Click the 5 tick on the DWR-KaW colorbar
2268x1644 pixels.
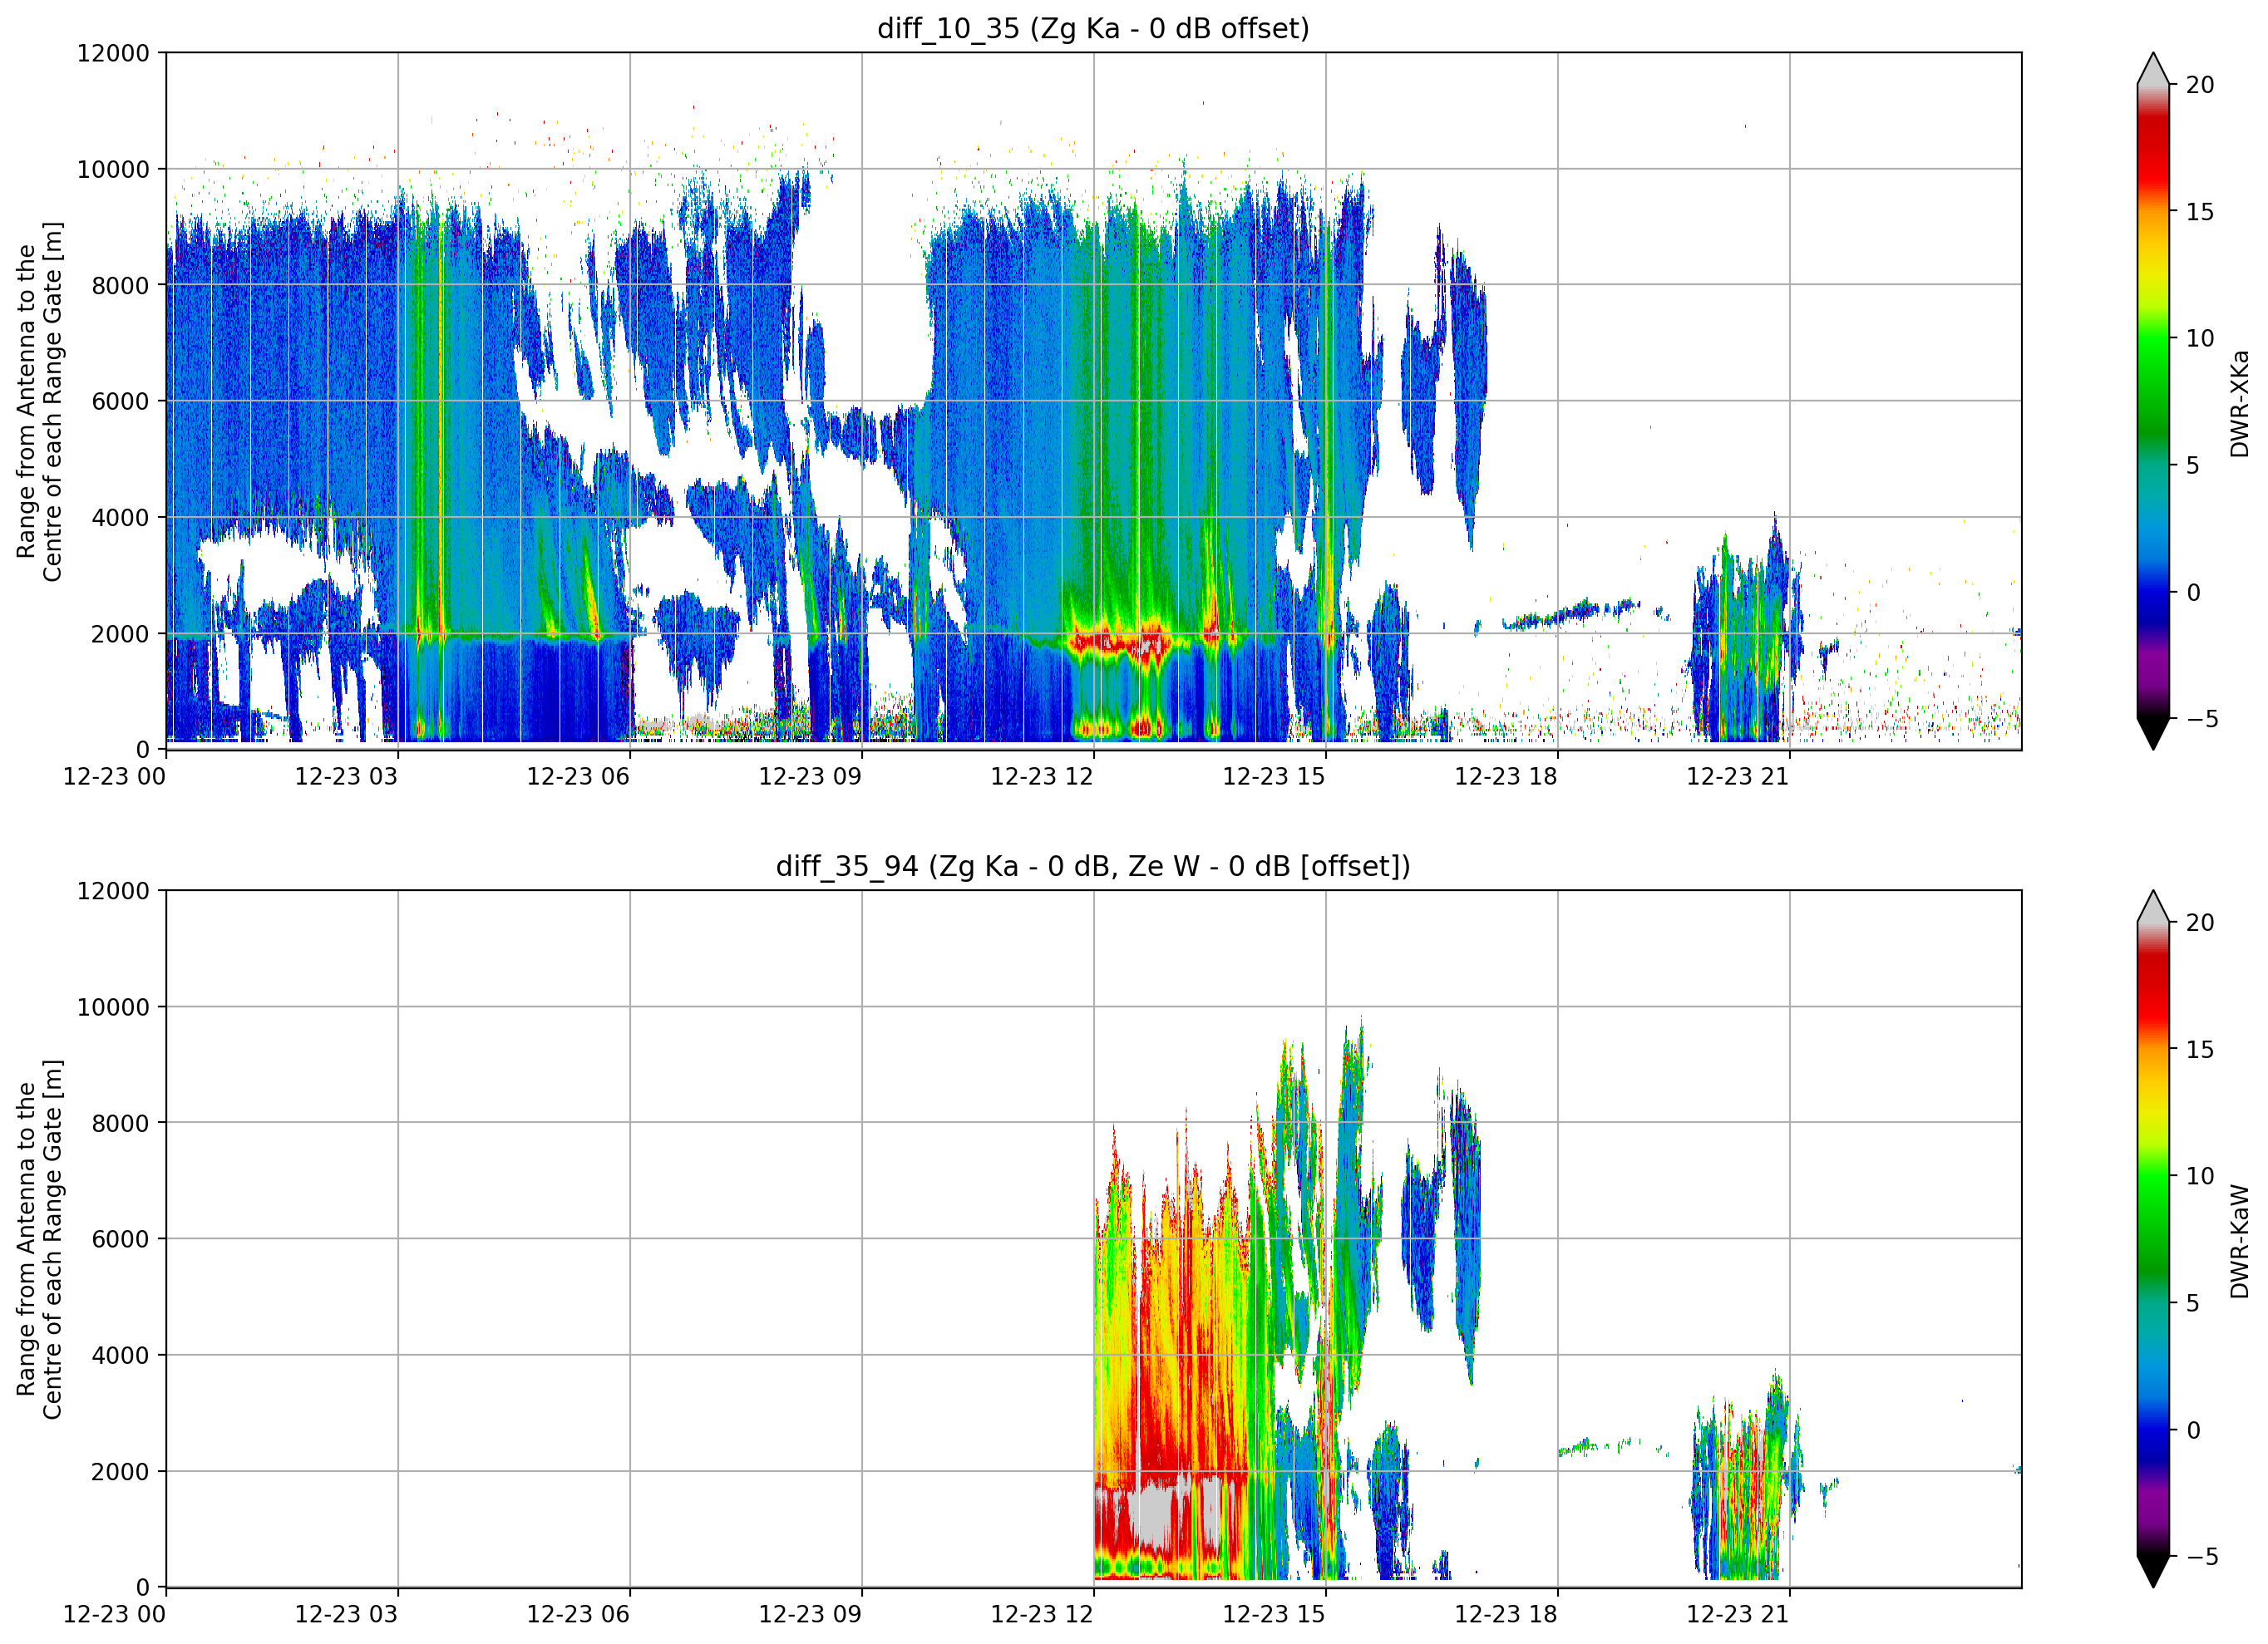pyautogui.click(x=2193, y=1303)
